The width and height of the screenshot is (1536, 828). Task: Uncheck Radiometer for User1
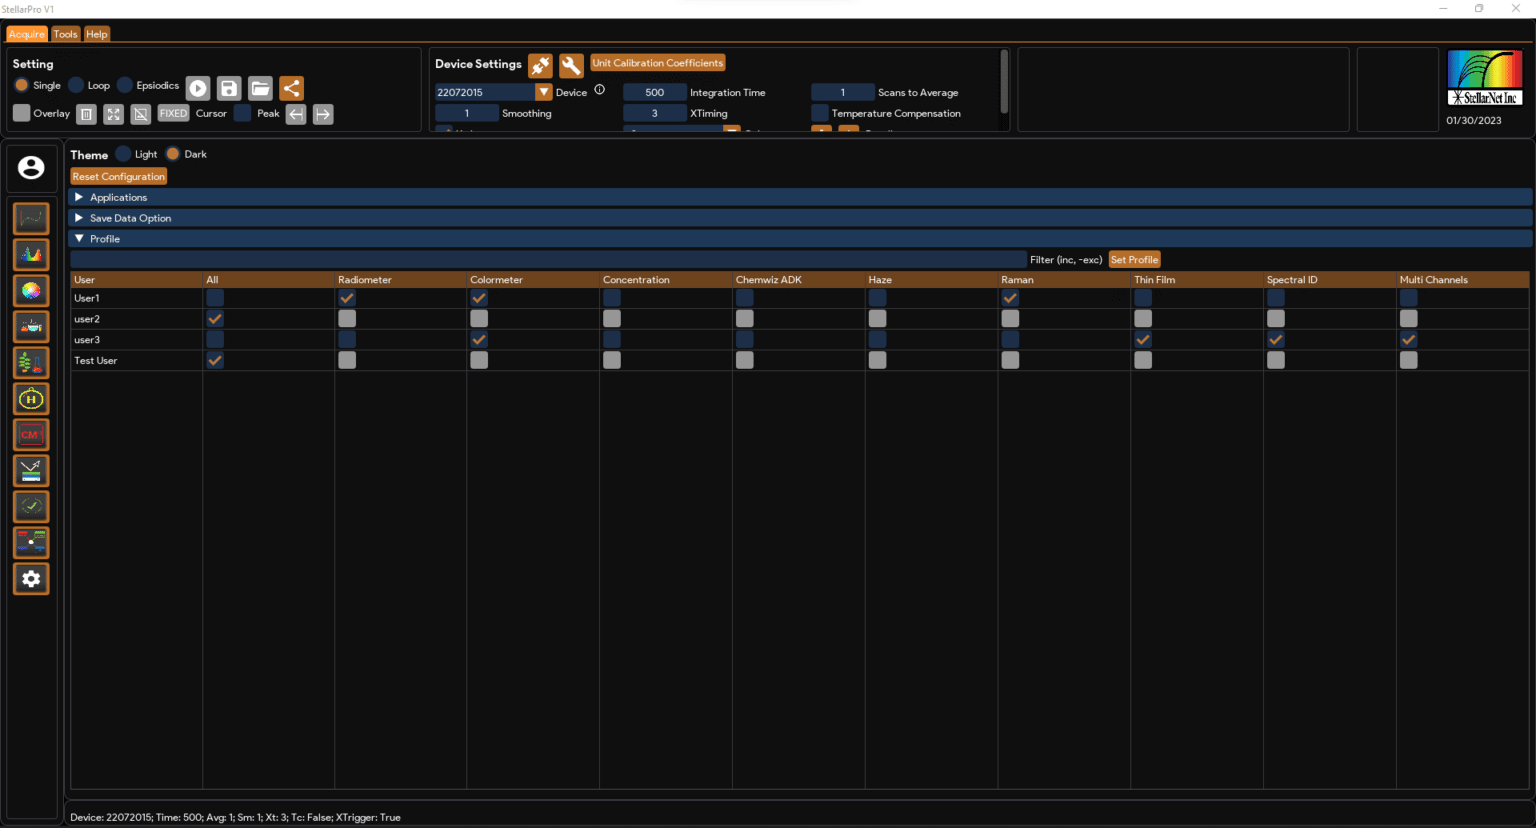coord(347,298)
